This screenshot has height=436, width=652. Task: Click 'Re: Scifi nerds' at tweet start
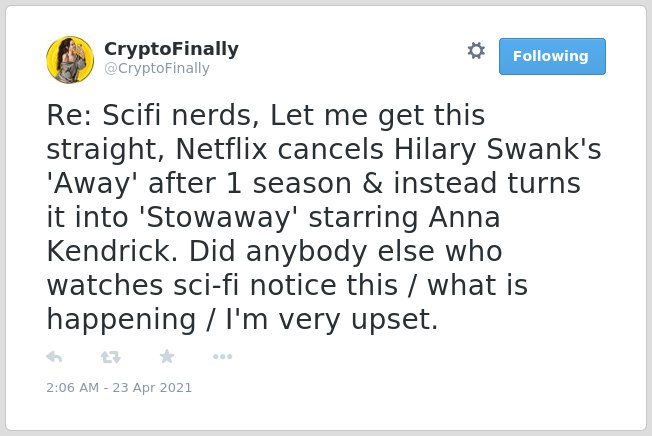point(149,115)
